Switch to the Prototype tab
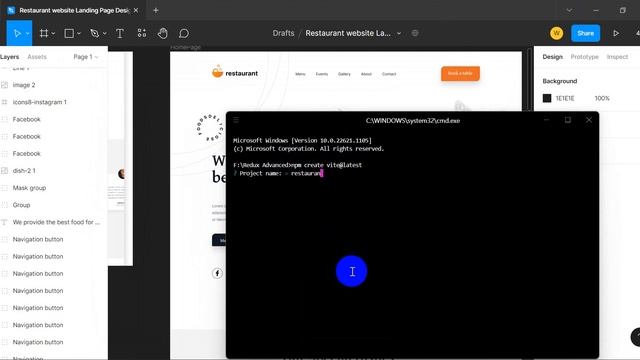640x360 pixels. [584, 57]
